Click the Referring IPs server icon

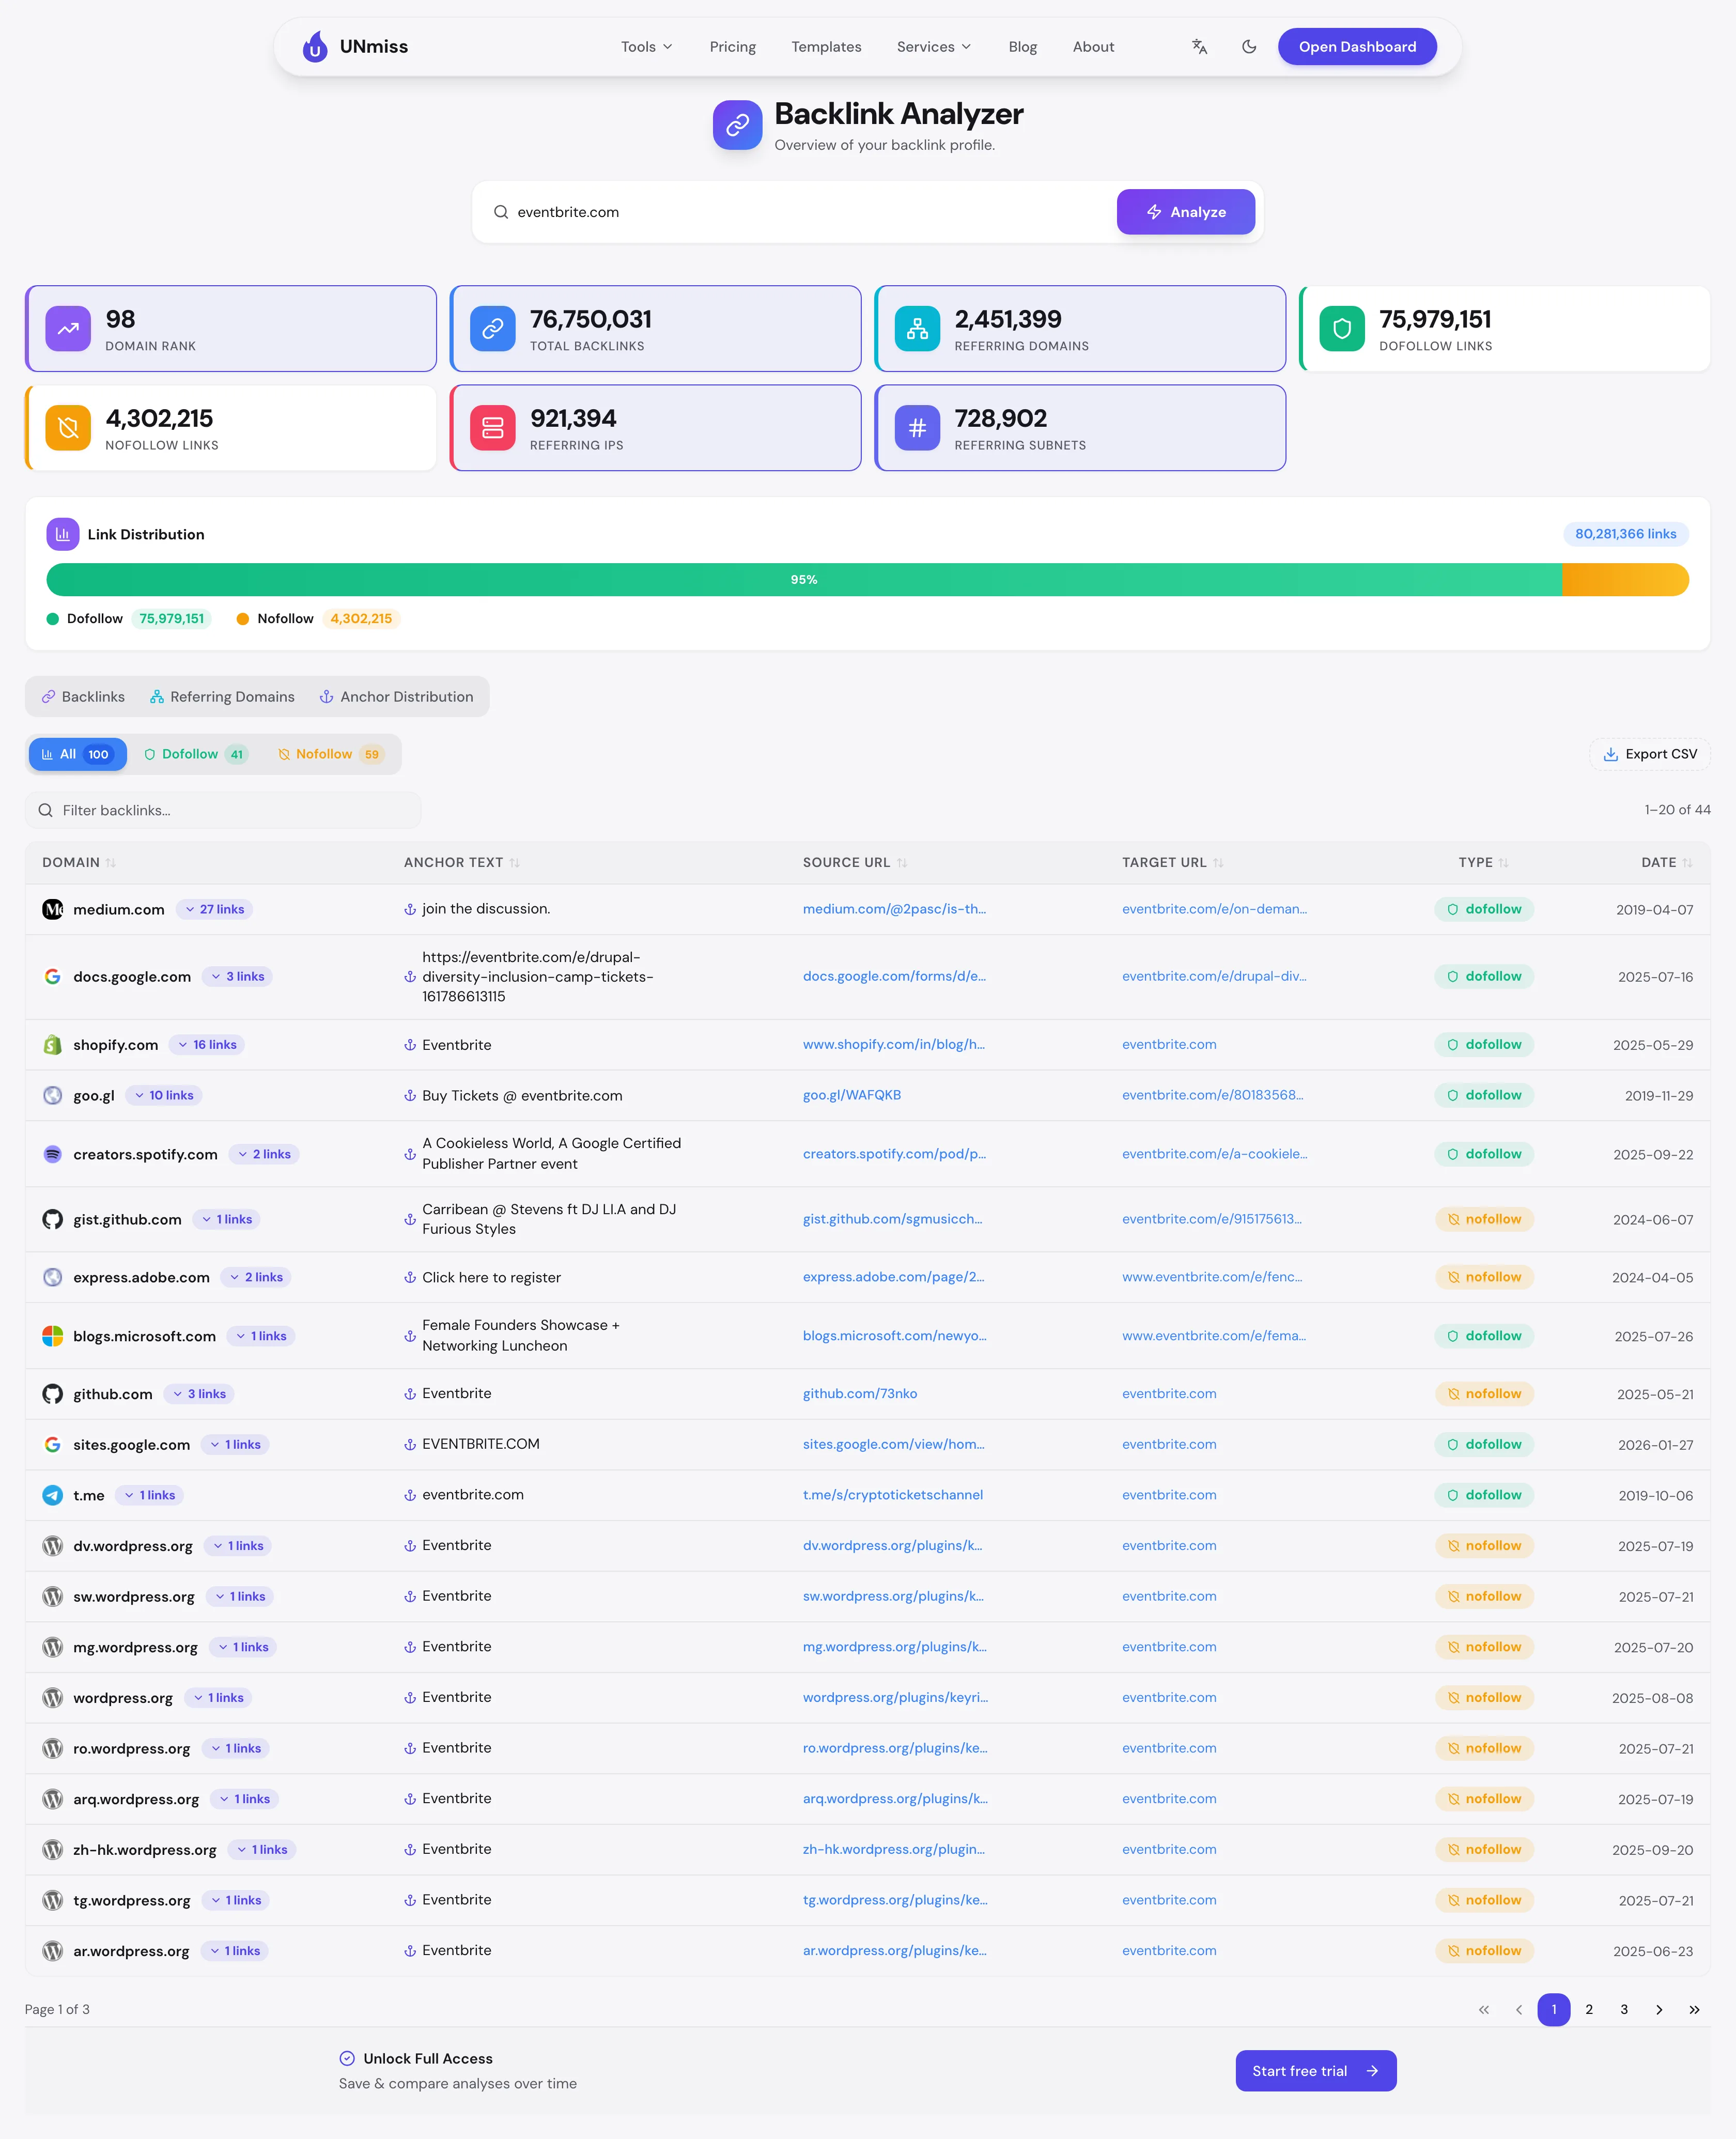[x=493, y=428]
